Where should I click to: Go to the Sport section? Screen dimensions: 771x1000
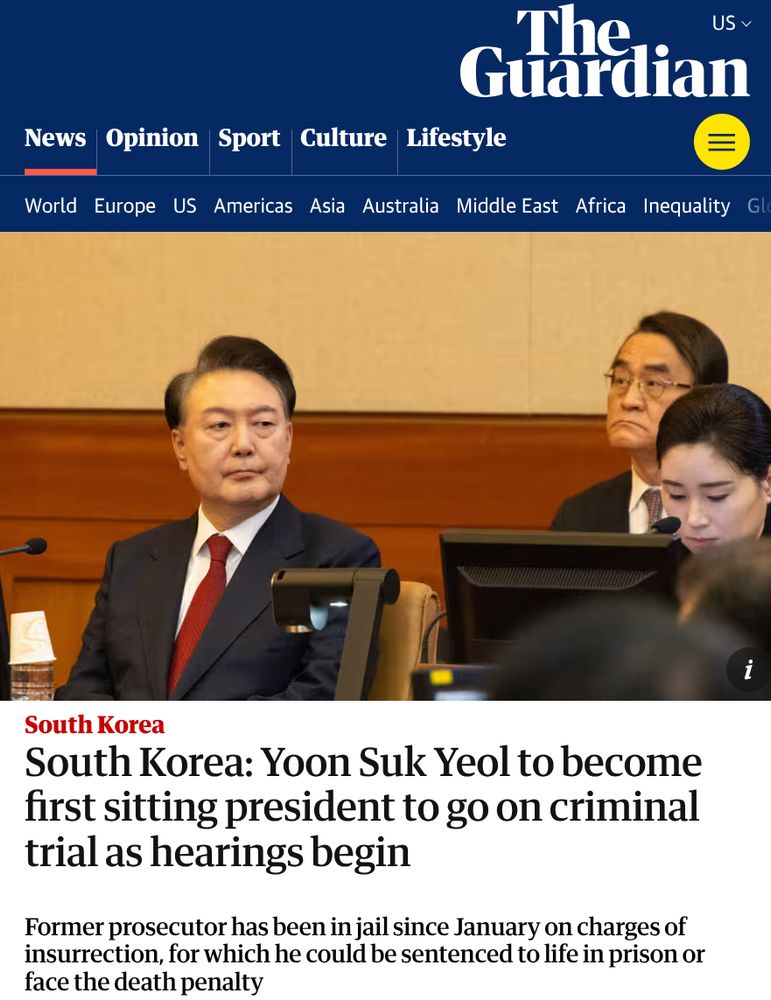(x=249, y=138)
